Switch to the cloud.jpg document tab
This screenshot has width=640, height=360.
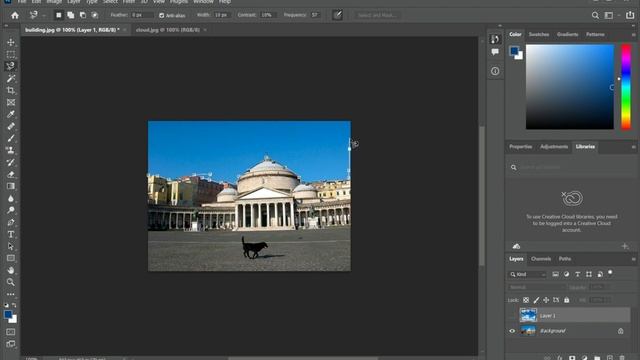(168, 30)
